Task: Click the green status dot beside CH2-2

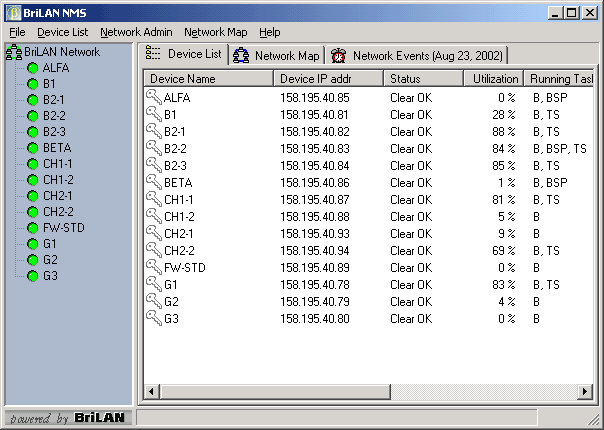Action: (33, 212)
